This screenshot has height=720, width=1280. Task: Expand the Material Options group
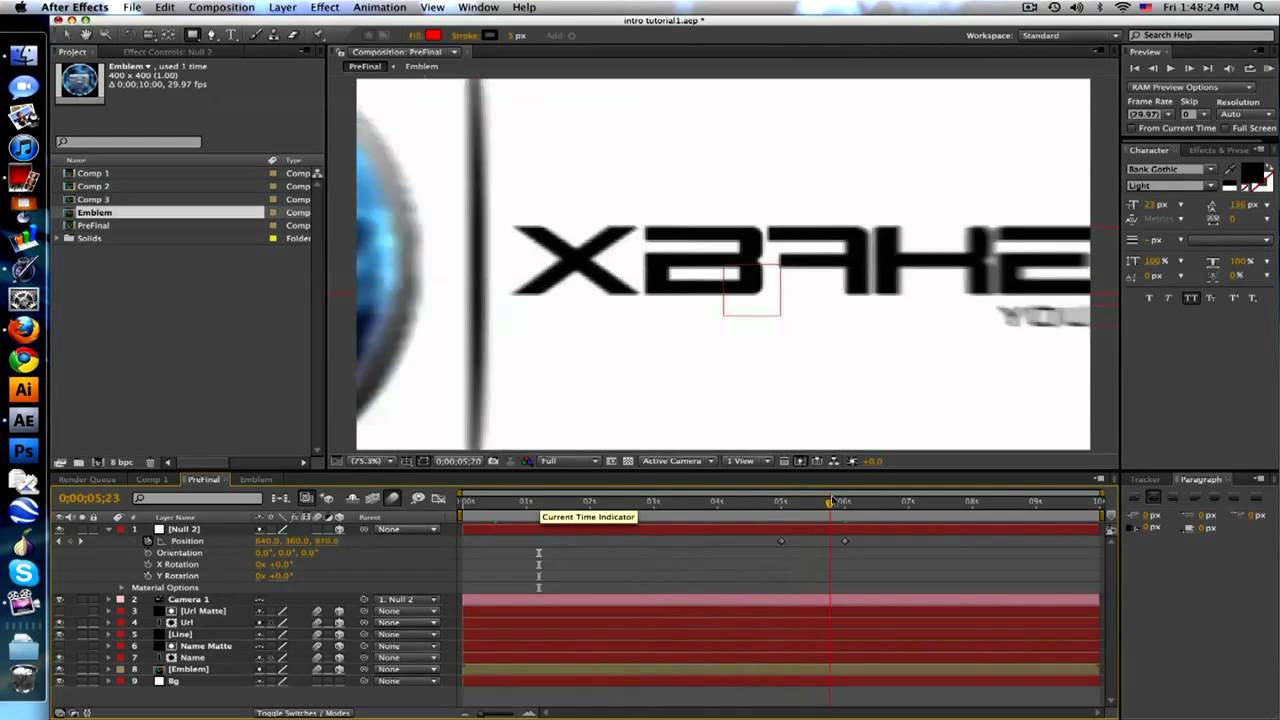tap(122, 588)
